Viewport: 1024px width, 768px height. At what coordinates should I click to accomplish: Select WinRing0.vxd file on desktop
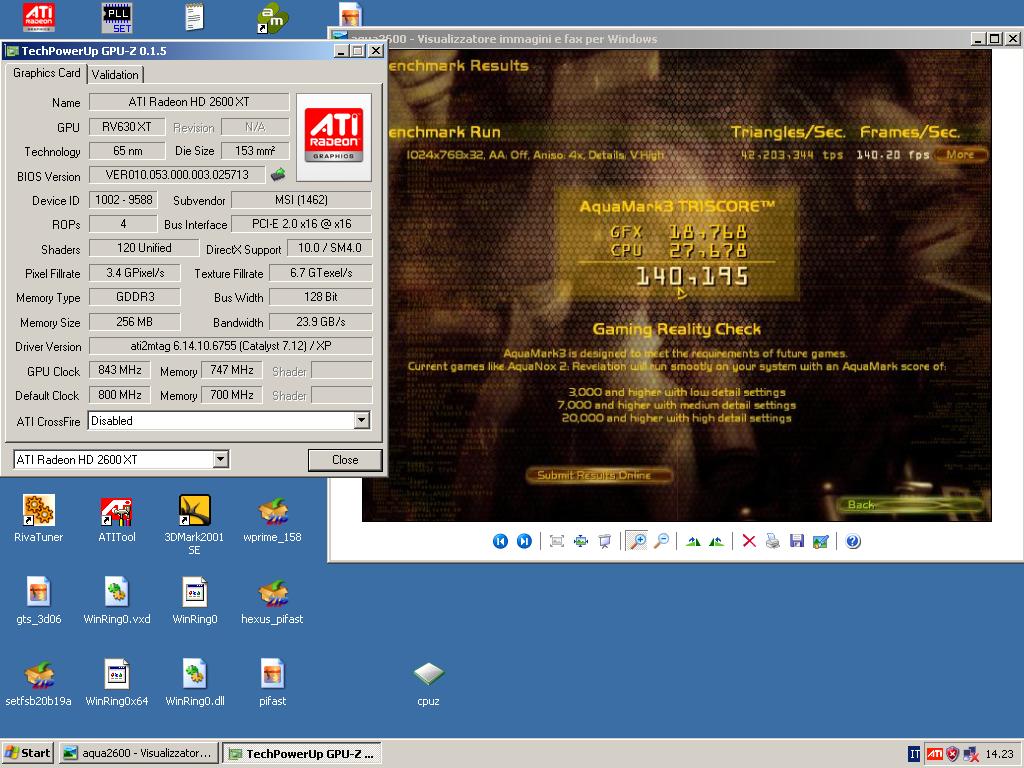click(117, 601)
